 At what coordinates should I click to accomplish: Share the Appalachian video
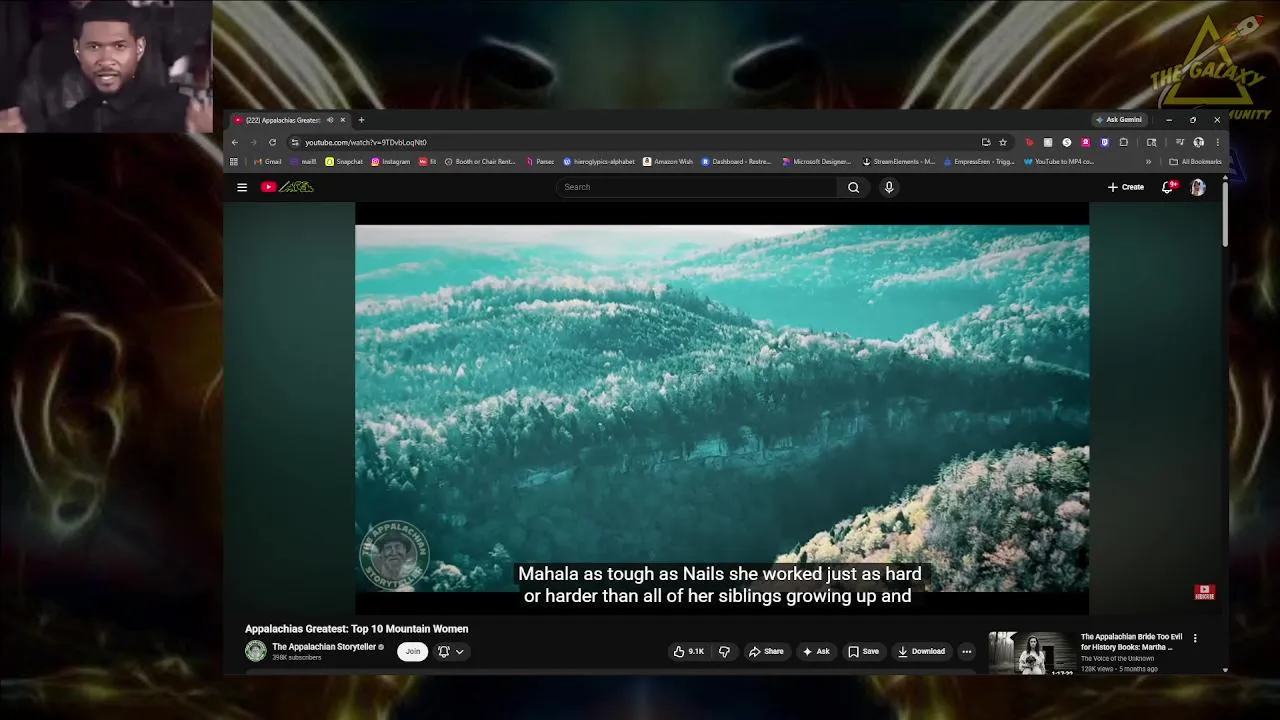(766, 651)
